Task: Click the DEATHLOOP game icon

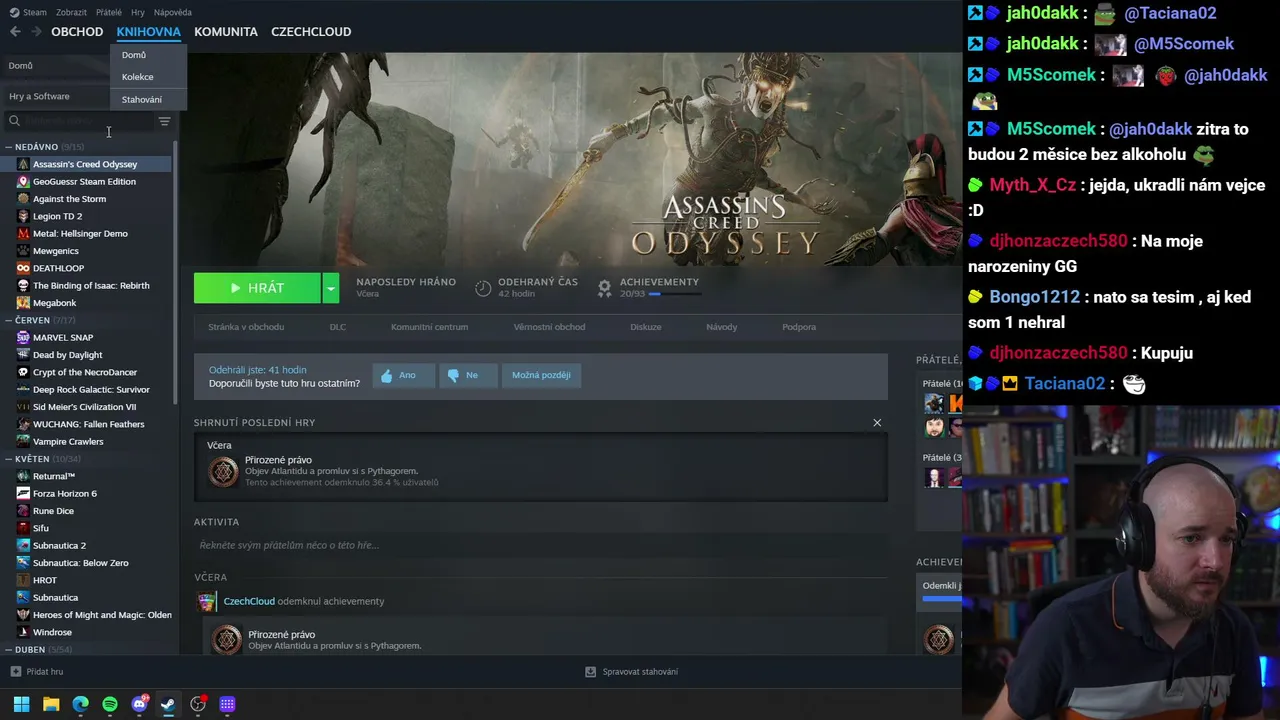Action: pos(23,268)
